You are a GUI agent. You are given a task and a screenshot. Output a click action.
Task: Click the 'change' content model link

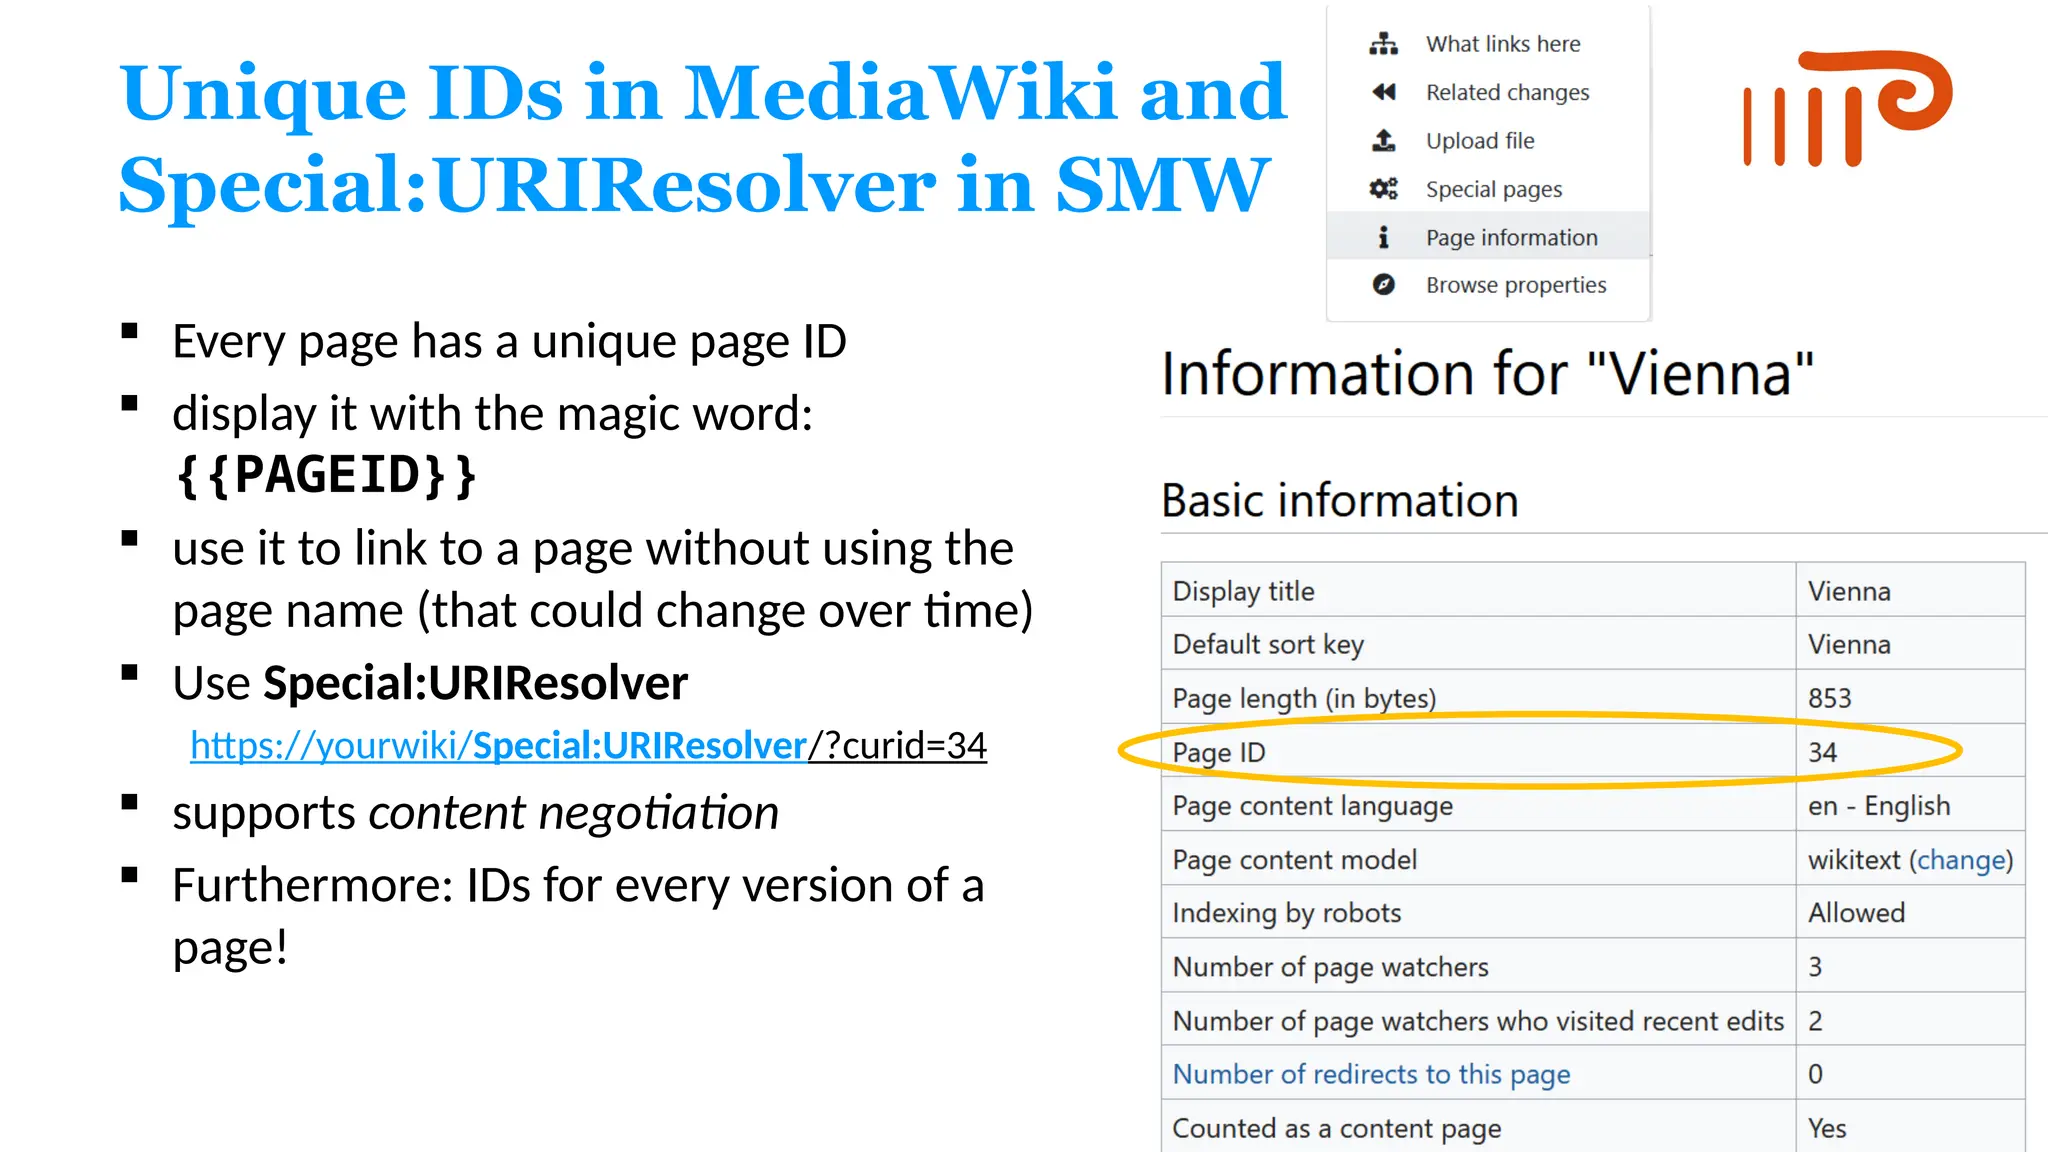1961,860
